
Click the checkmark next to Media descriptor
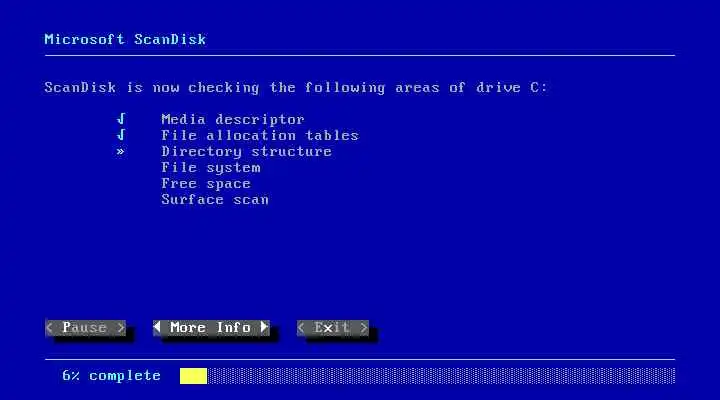(x=121, y=119)
